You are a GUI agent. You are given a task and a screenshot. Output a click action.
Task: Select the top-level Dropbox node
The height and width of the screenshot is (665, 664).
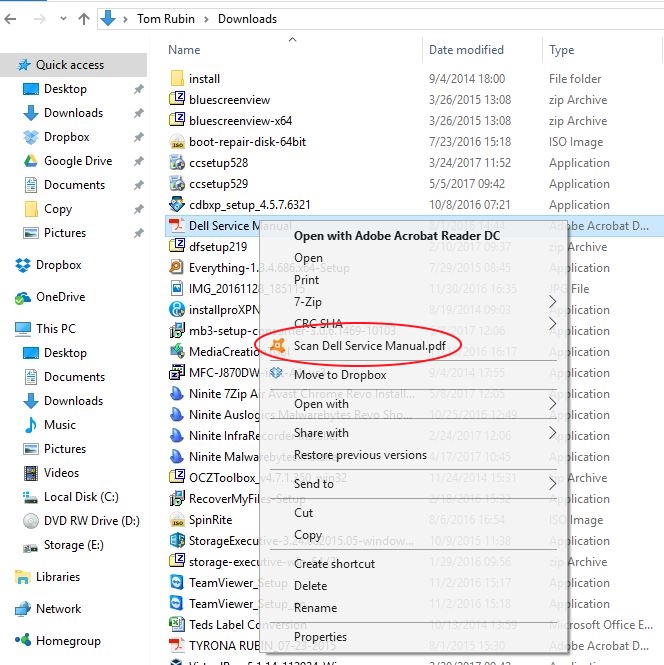coord(58,265)
